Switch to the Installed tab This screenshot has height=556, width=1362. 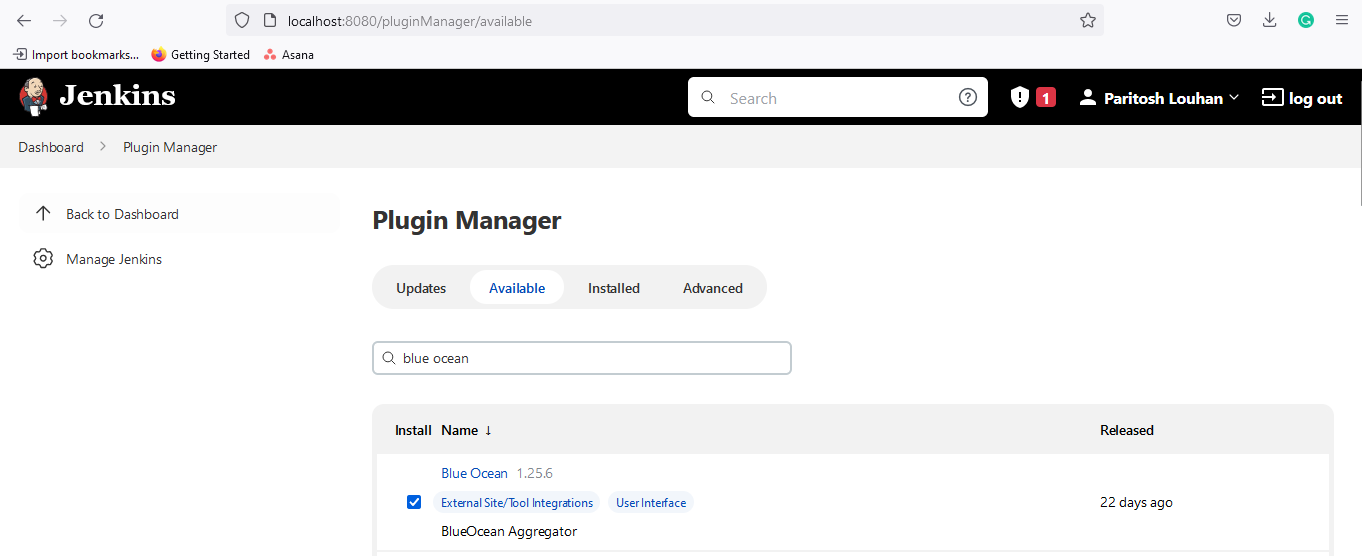[x=613, y=288]
